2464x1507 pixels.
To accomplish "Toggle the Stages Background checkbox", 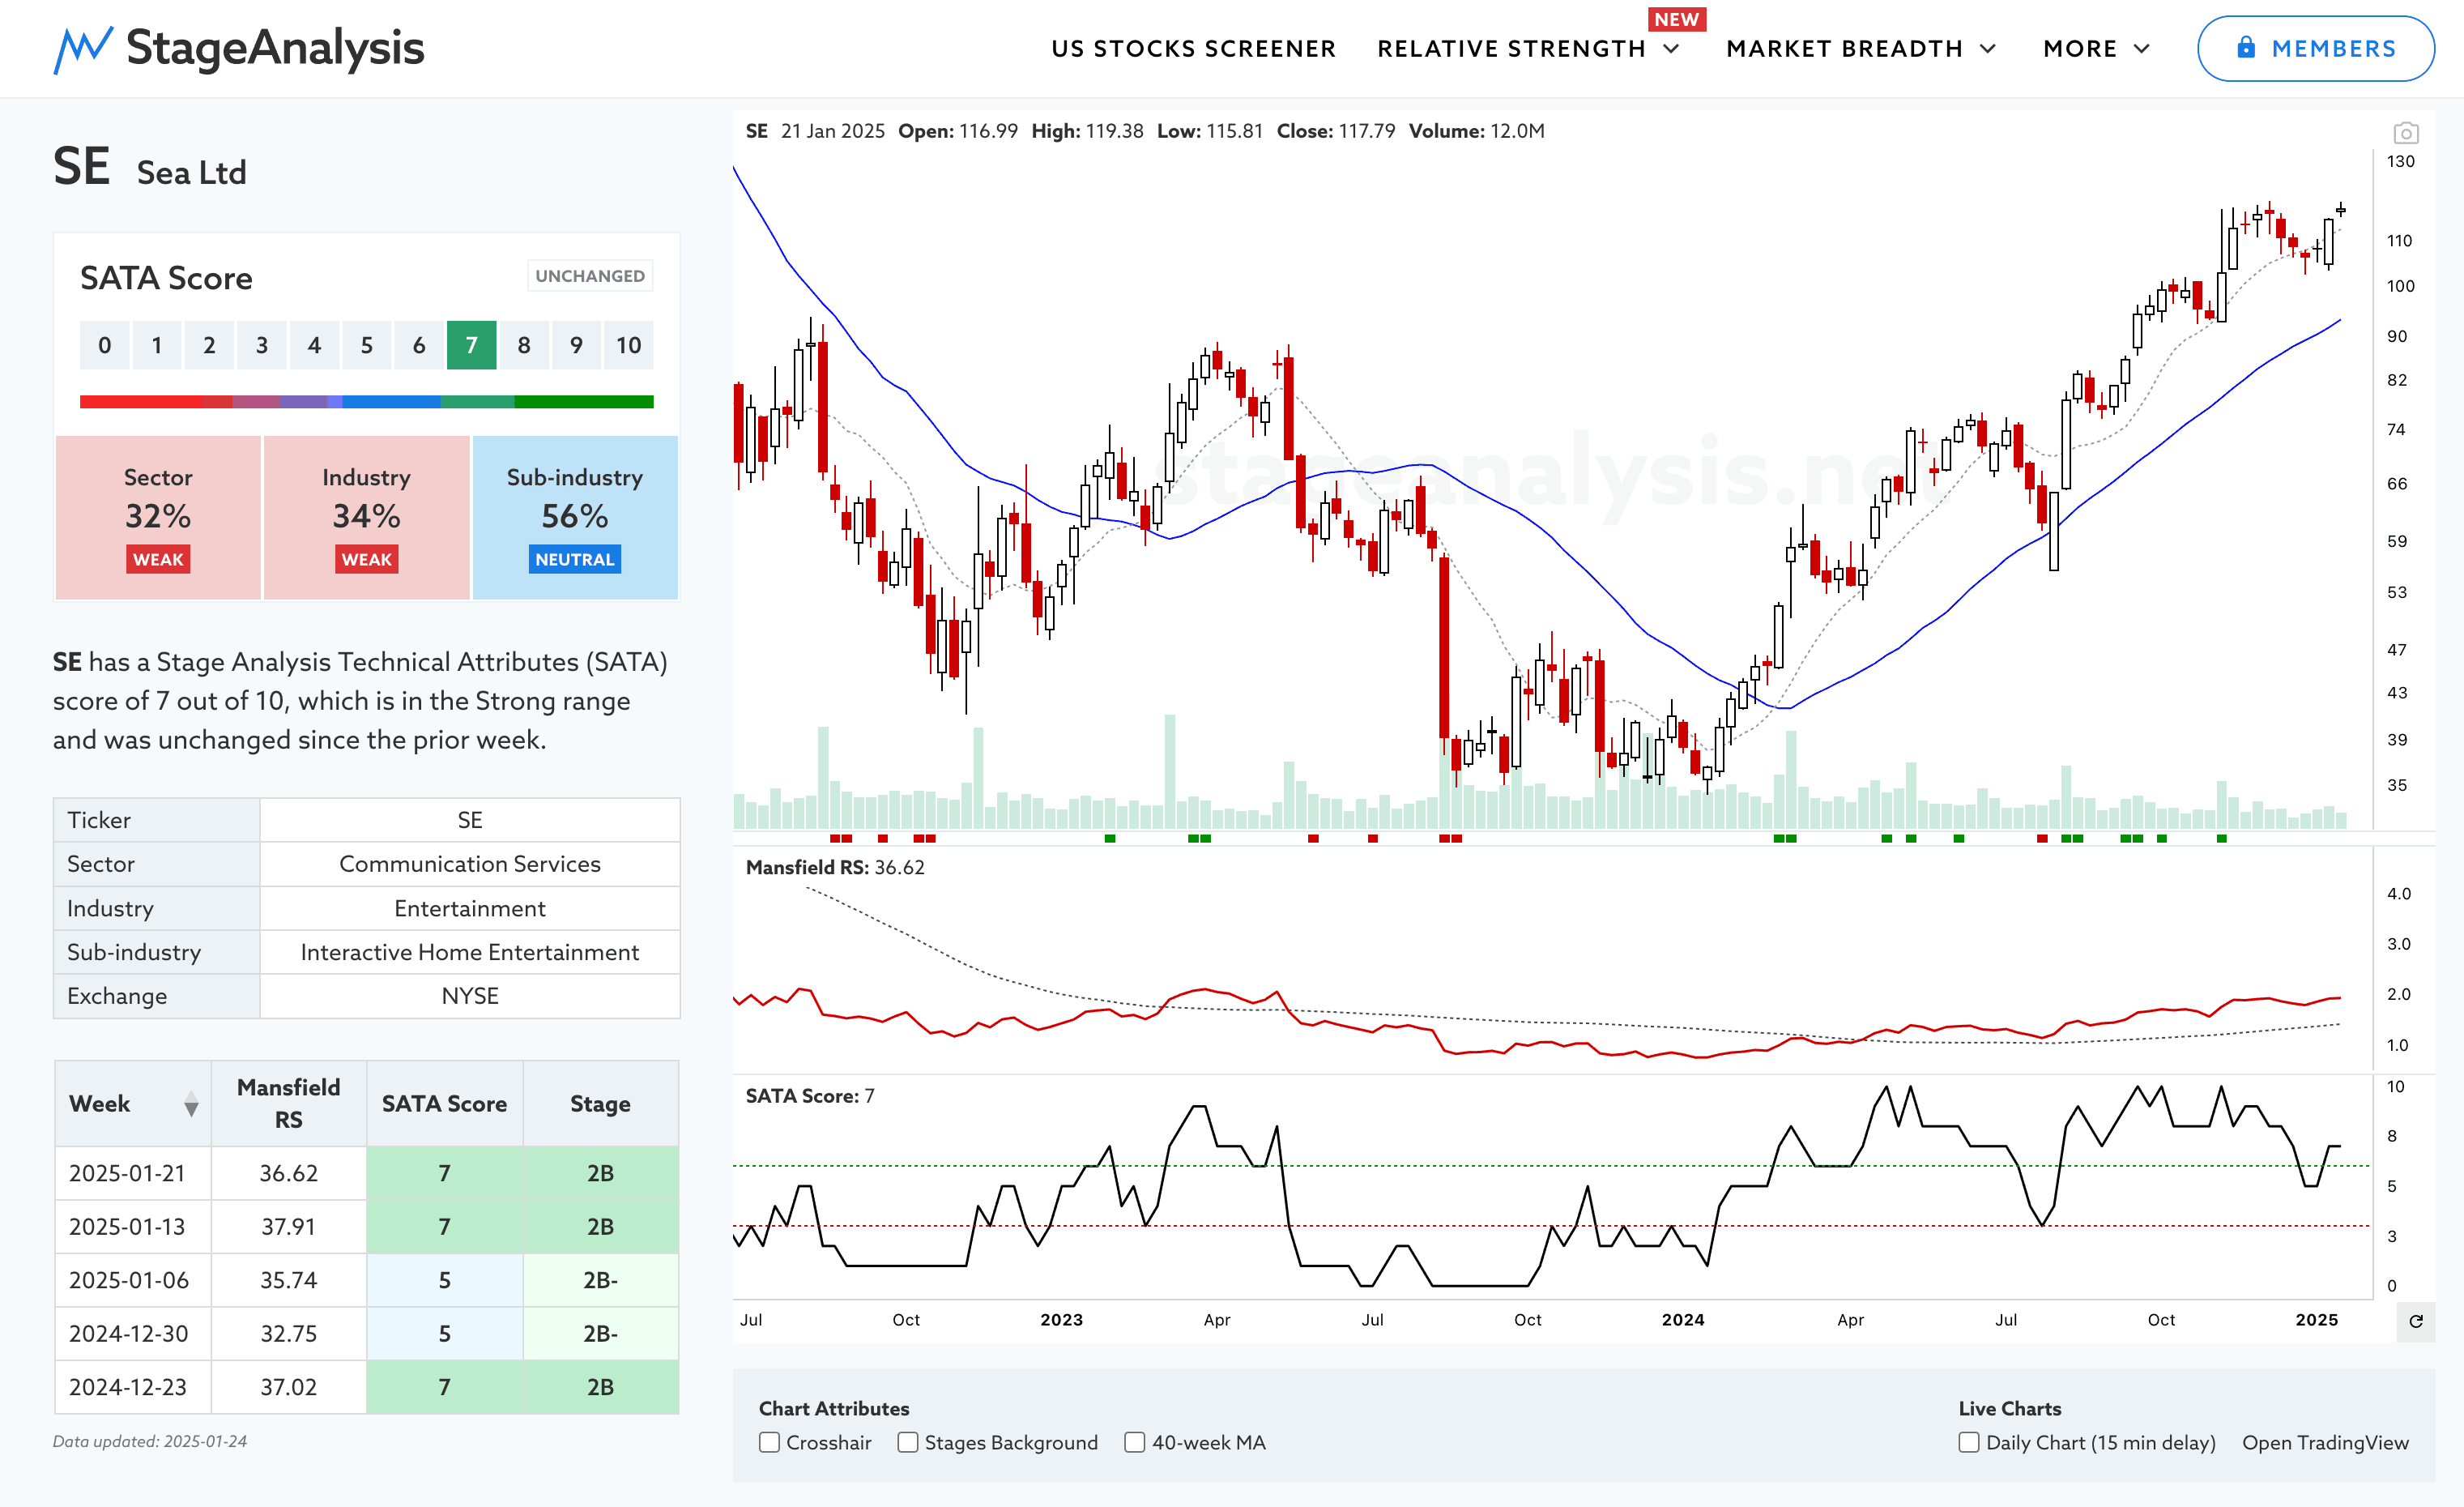I will pos(907,1442).
